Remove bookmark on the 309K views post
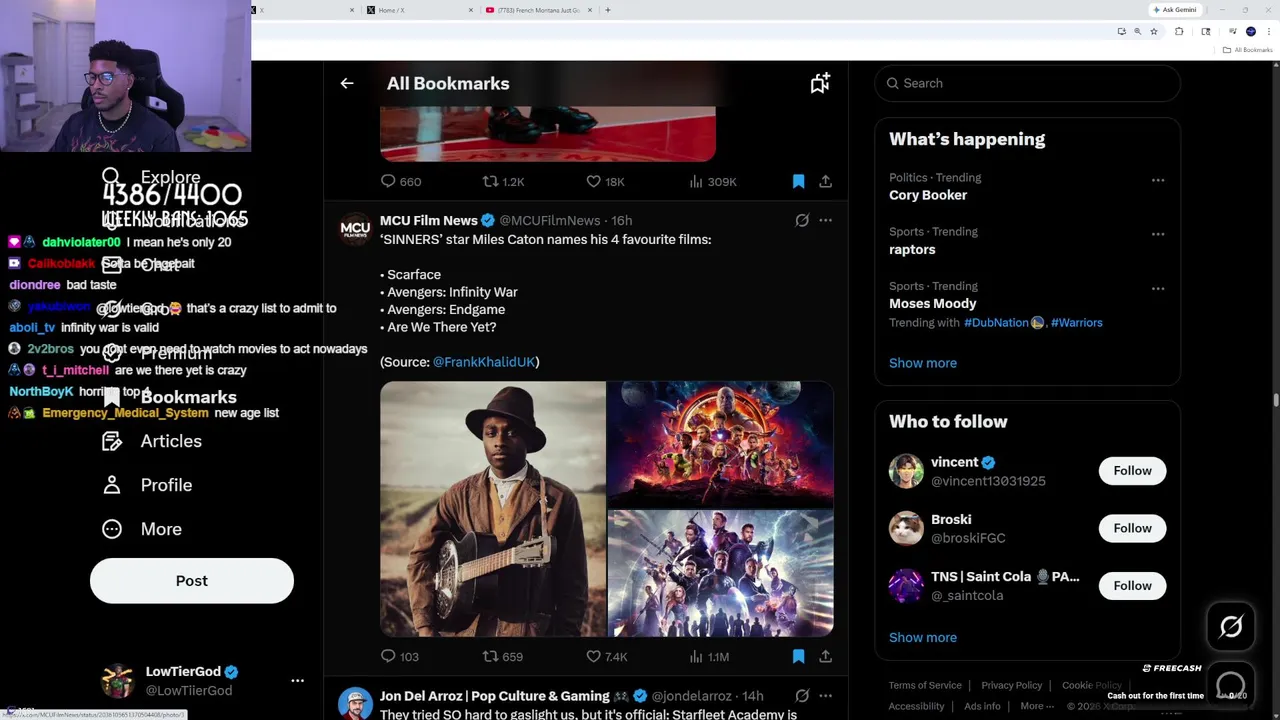This screenshot has width=1280, height=720. coord(798,182)
